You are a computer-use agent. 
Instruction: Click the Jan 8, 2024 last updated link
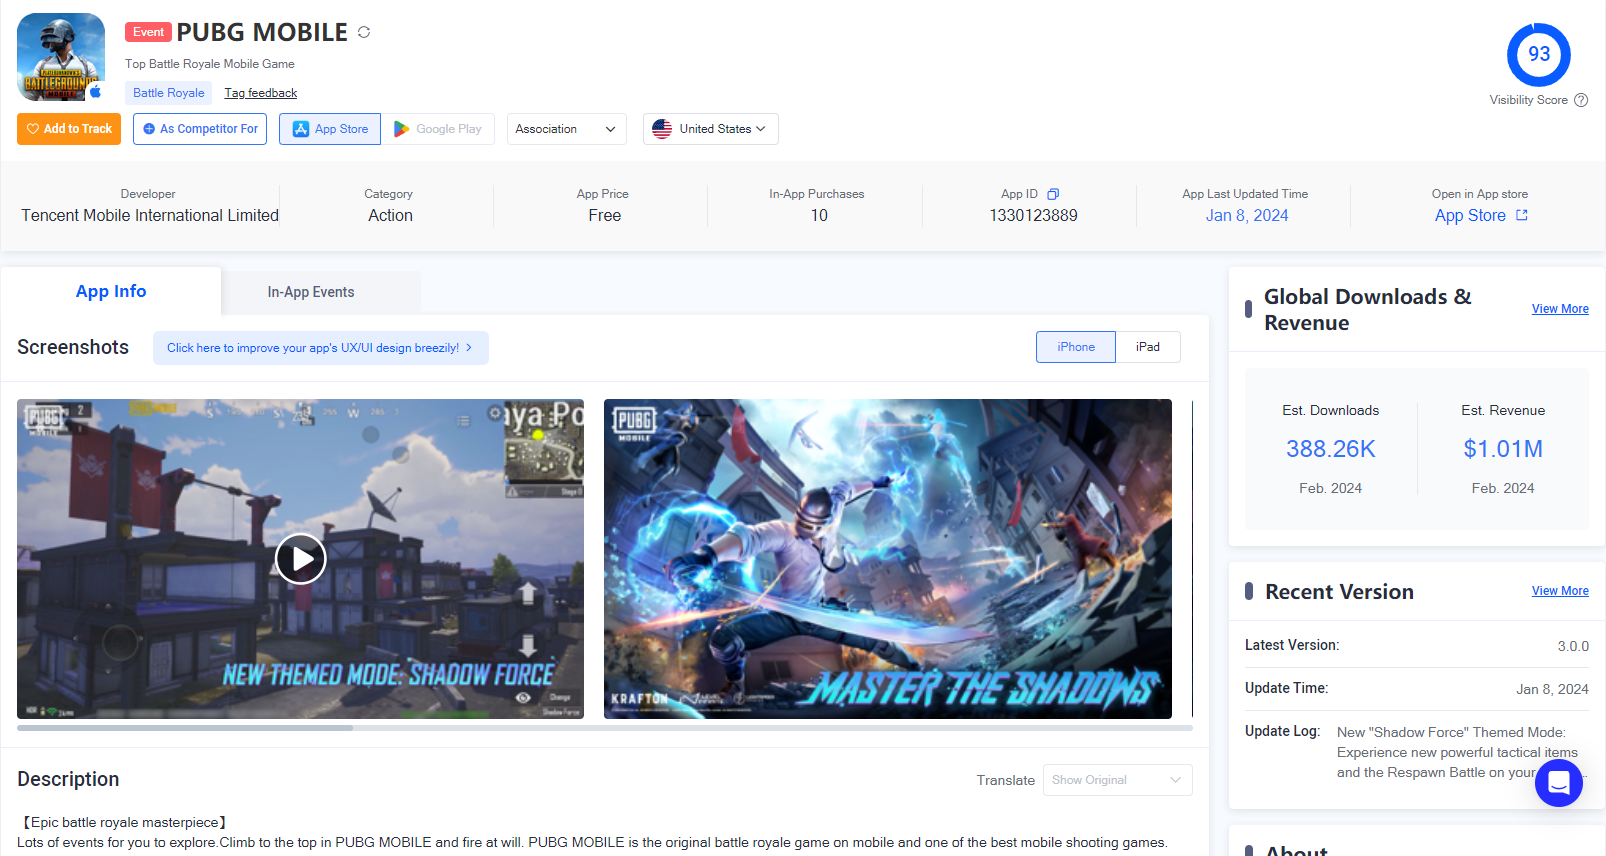(x=1247, y=215)
